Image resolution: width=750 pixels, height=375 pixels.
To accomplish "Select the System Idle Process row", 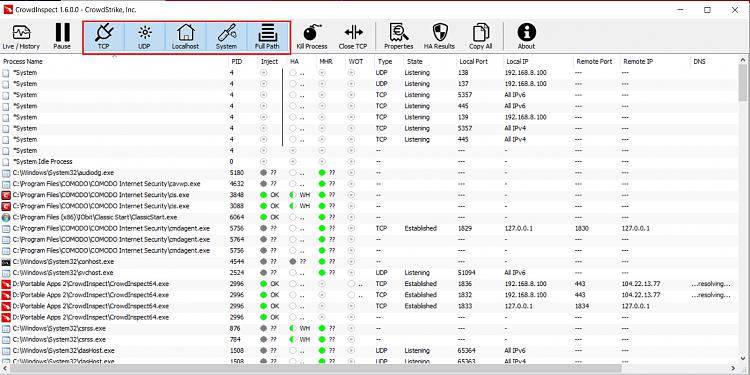I will [x=369, y=162].
